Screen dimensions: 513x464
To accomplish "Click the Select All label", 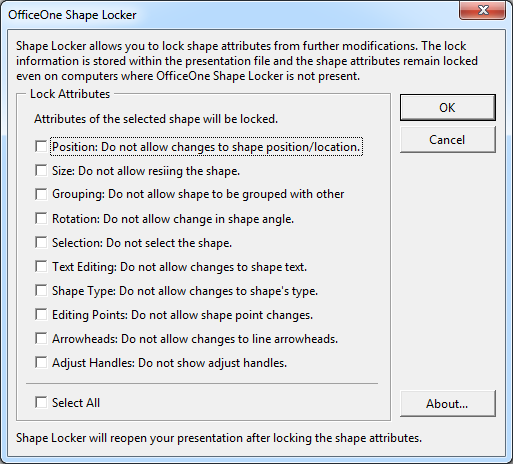I will point(76,403).
